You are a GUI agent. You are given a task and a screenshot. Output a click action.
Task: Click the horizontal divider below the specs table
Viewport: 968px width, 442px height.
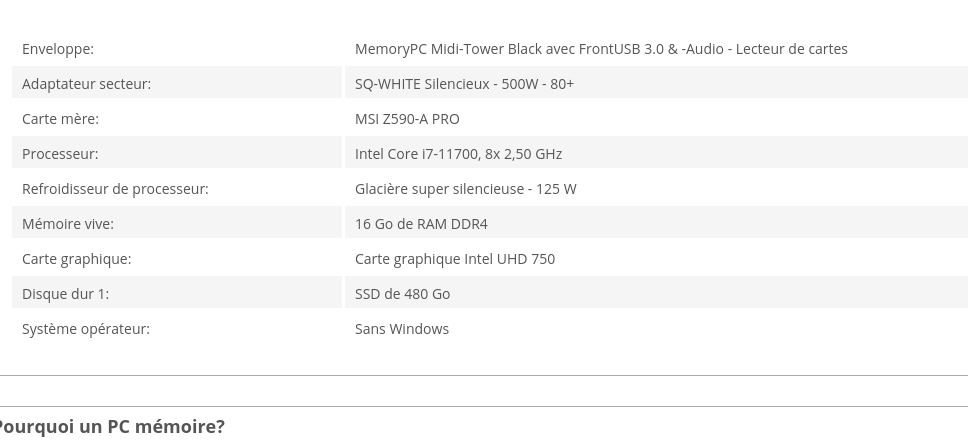pos(484,376)
